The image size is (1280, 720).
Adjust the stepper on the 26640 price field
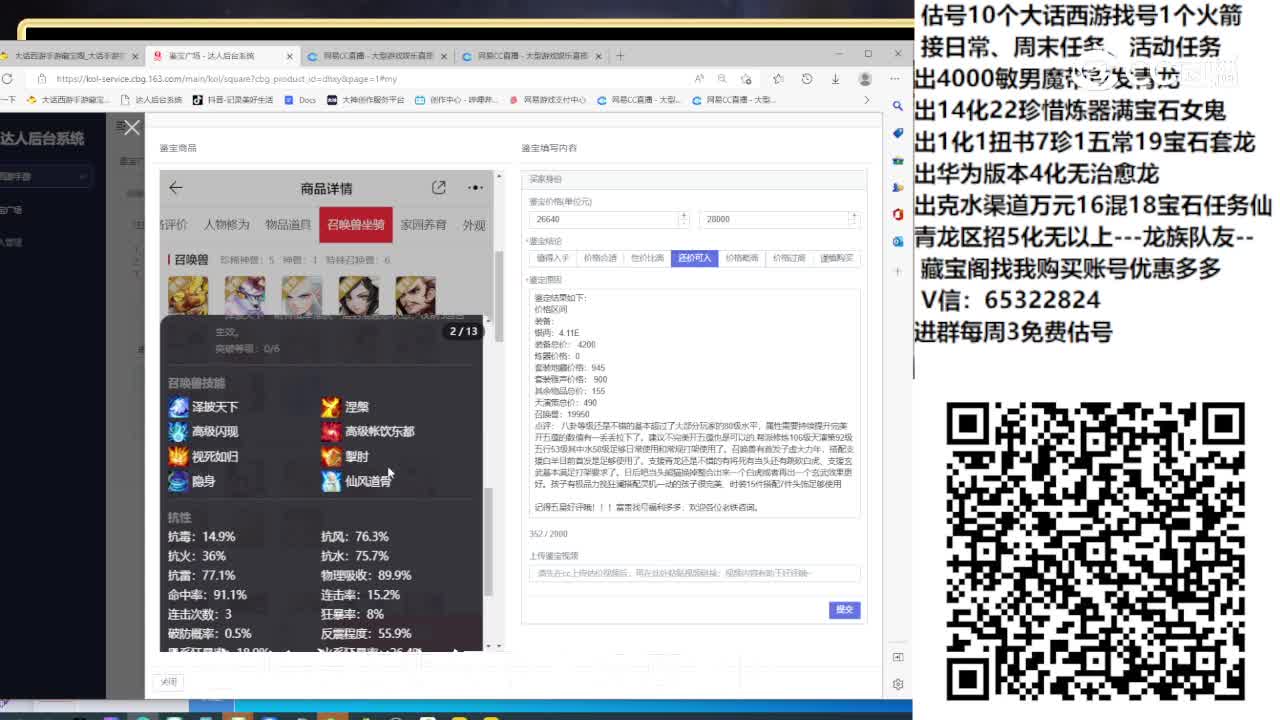pyautogui.click(x=684, y=219)
